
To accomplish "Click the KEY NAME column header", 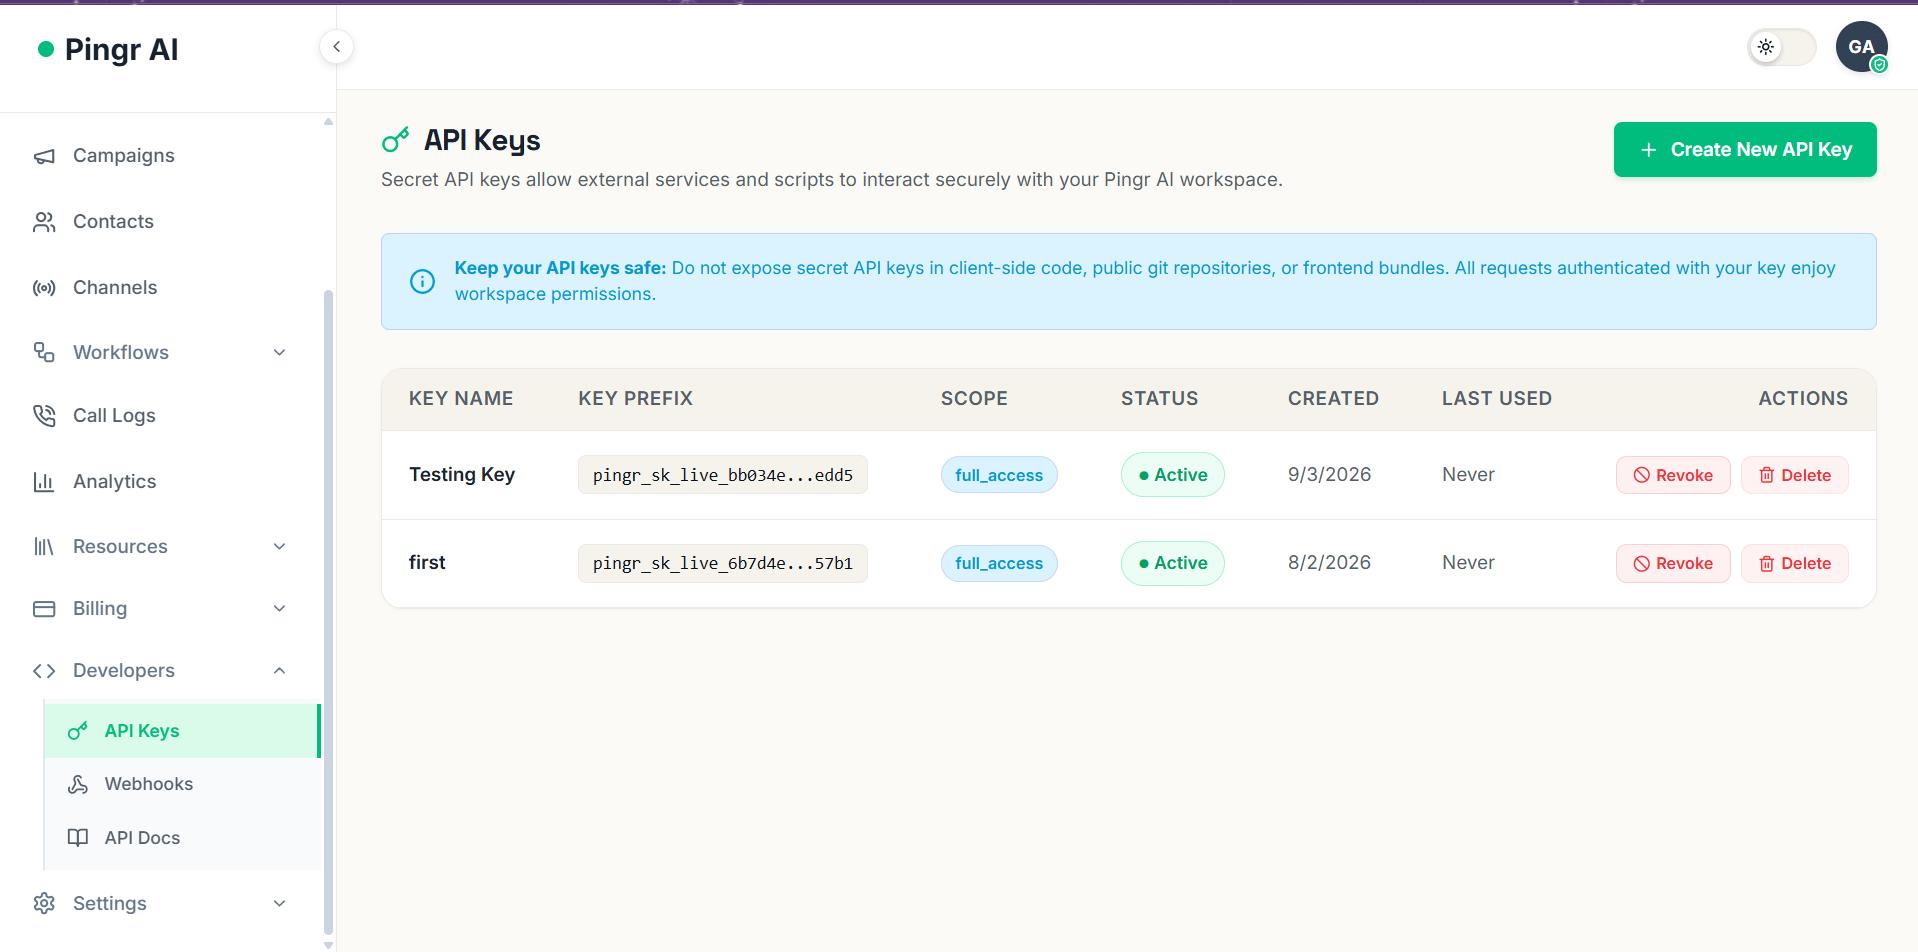I will pos(461,399).
